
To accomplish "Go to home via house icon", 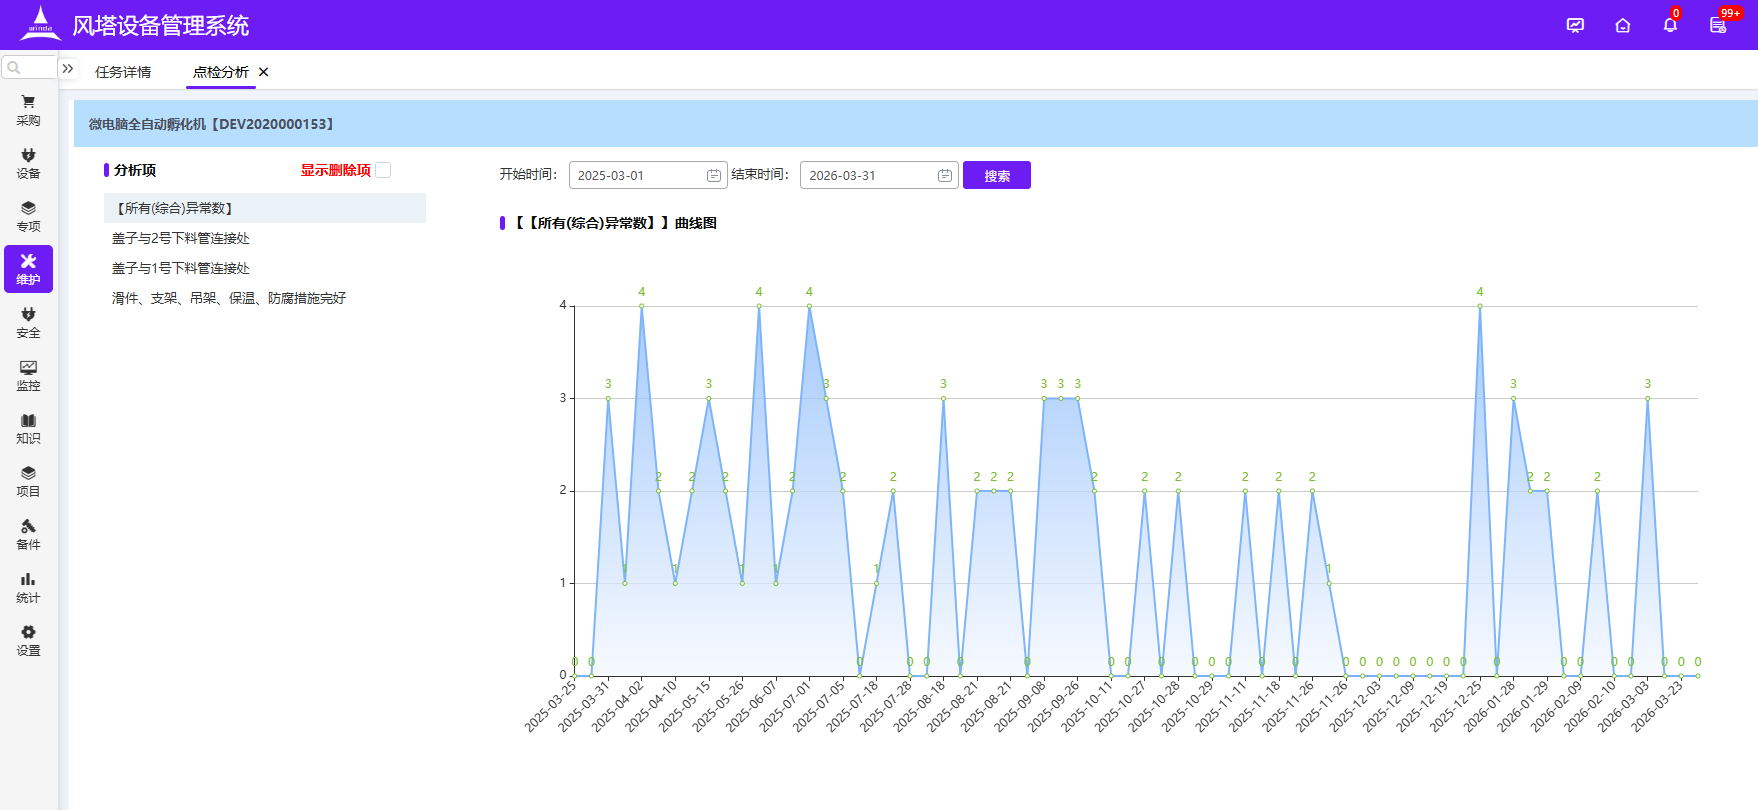I will (1623, 25).
